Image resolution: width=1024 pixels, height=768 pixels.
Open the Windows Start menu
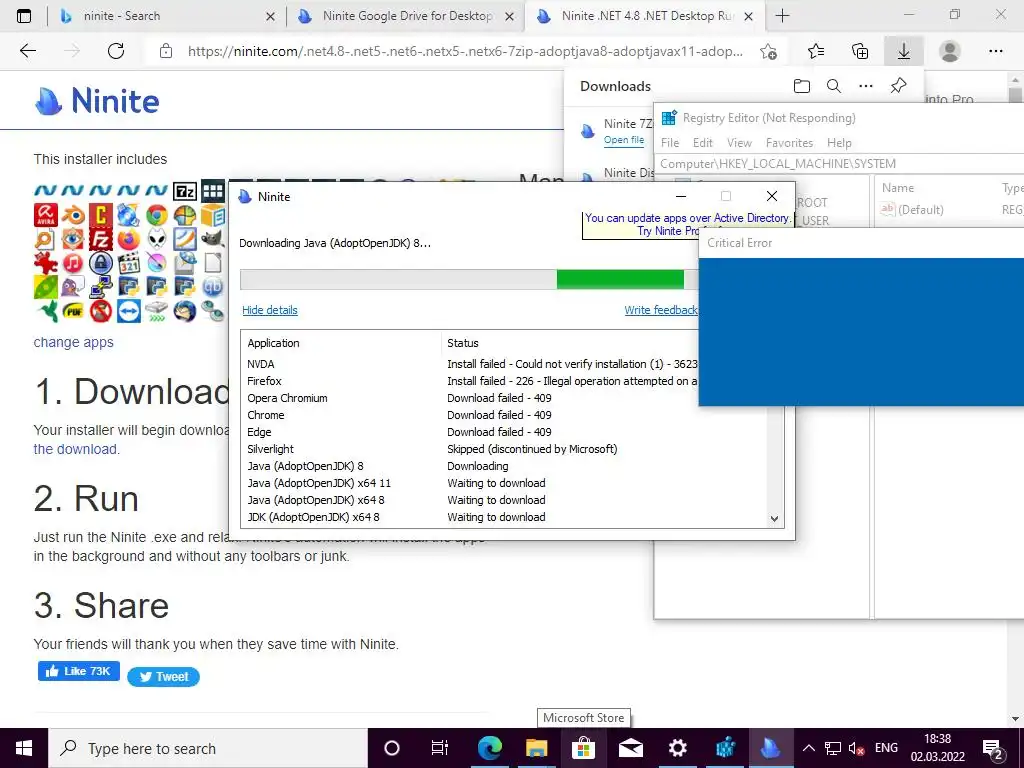[24, 748]
